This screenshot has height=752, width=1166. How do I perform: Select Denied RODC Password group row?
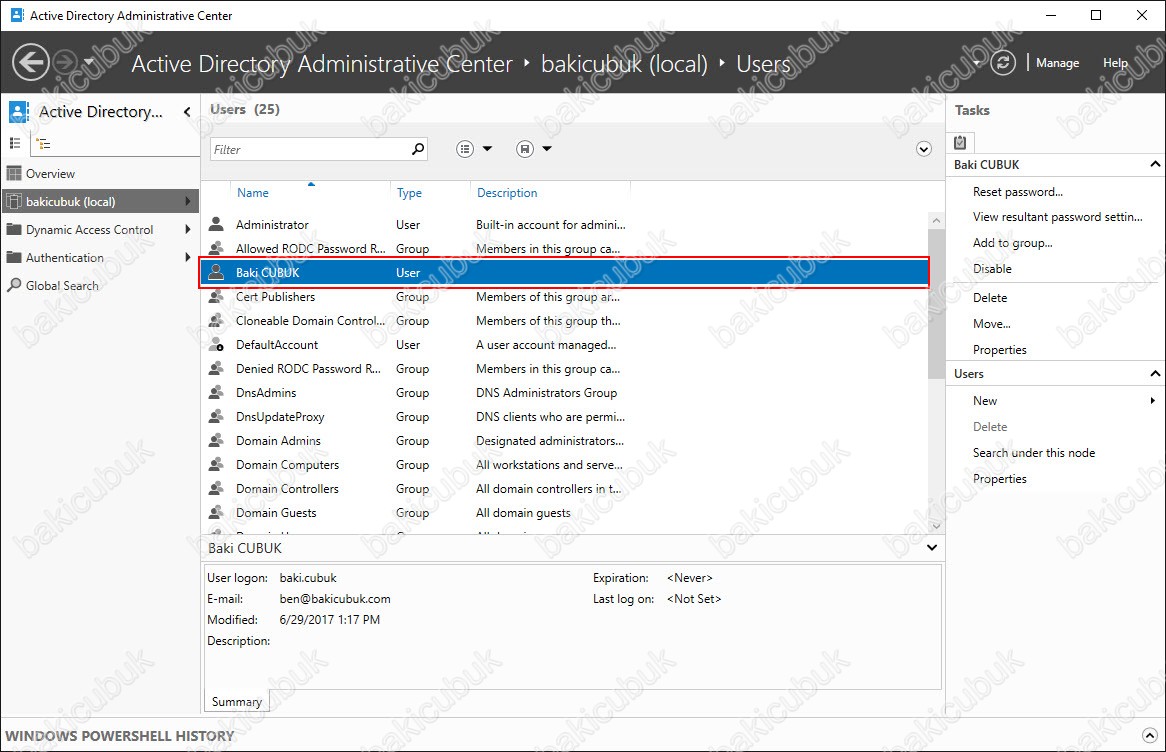click(x=564, y=369)
